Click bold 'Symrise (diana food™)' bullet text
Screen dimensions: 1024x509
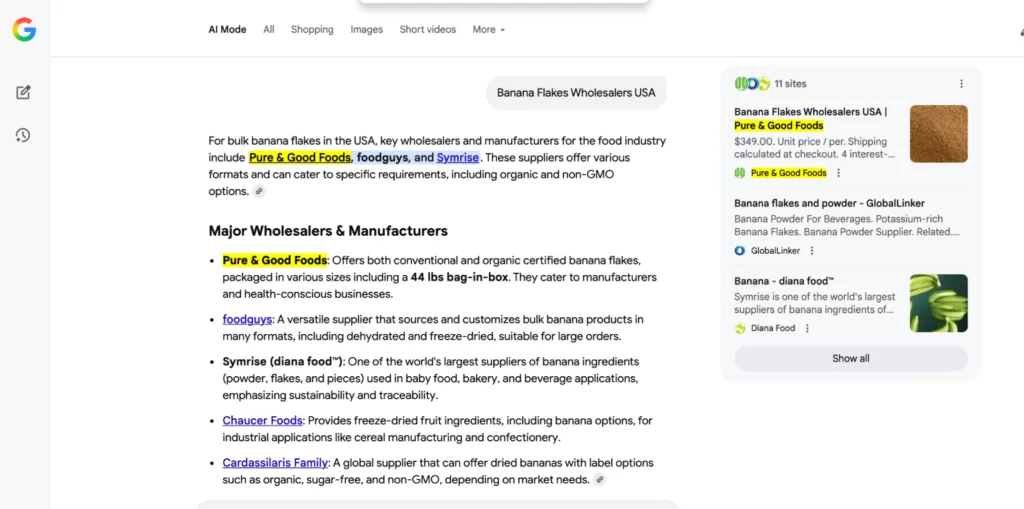pyautogui.click(x=283, y=361)
